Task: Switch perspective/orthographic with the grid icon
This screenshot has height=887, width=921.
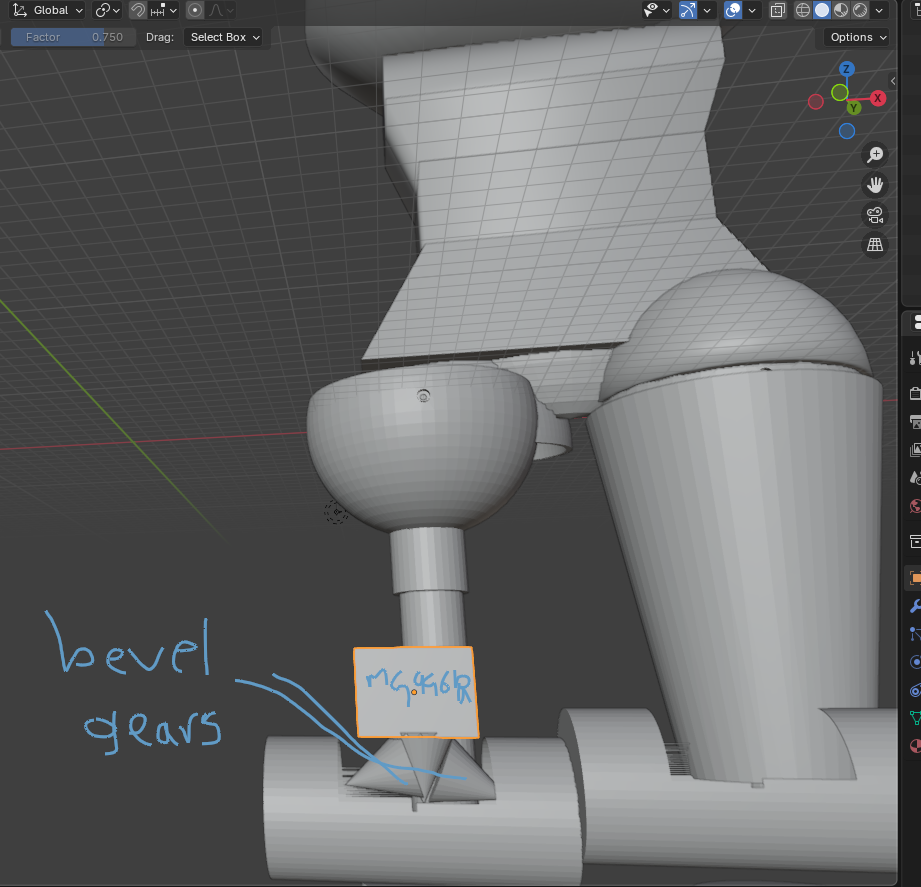Action: 875,245
